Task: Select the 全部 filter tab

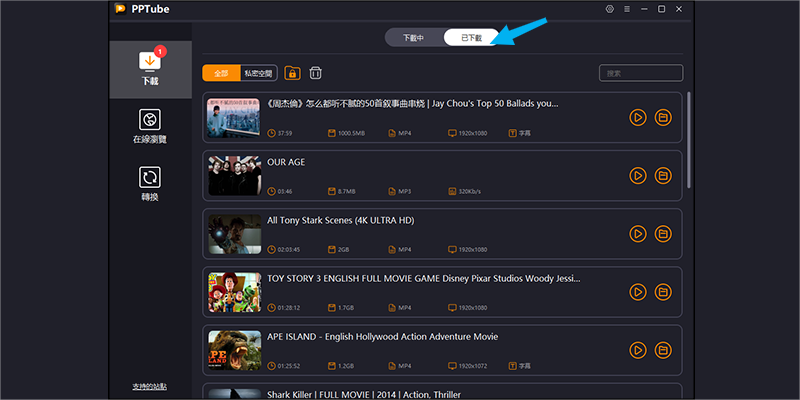Action: (x=221, y=73)
